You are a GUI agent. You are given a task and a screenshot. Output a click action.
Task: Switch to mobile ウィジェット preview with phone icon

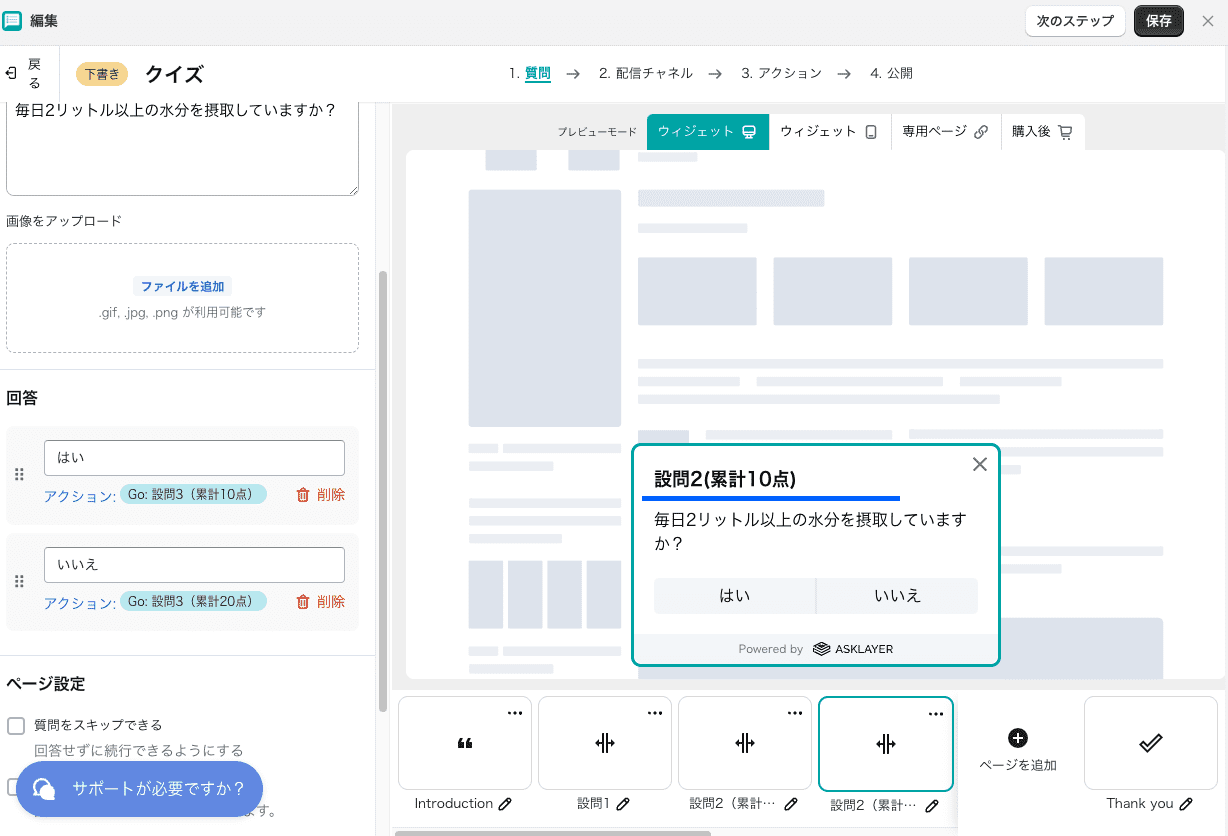pyautogui.click(x=828, y=131)
